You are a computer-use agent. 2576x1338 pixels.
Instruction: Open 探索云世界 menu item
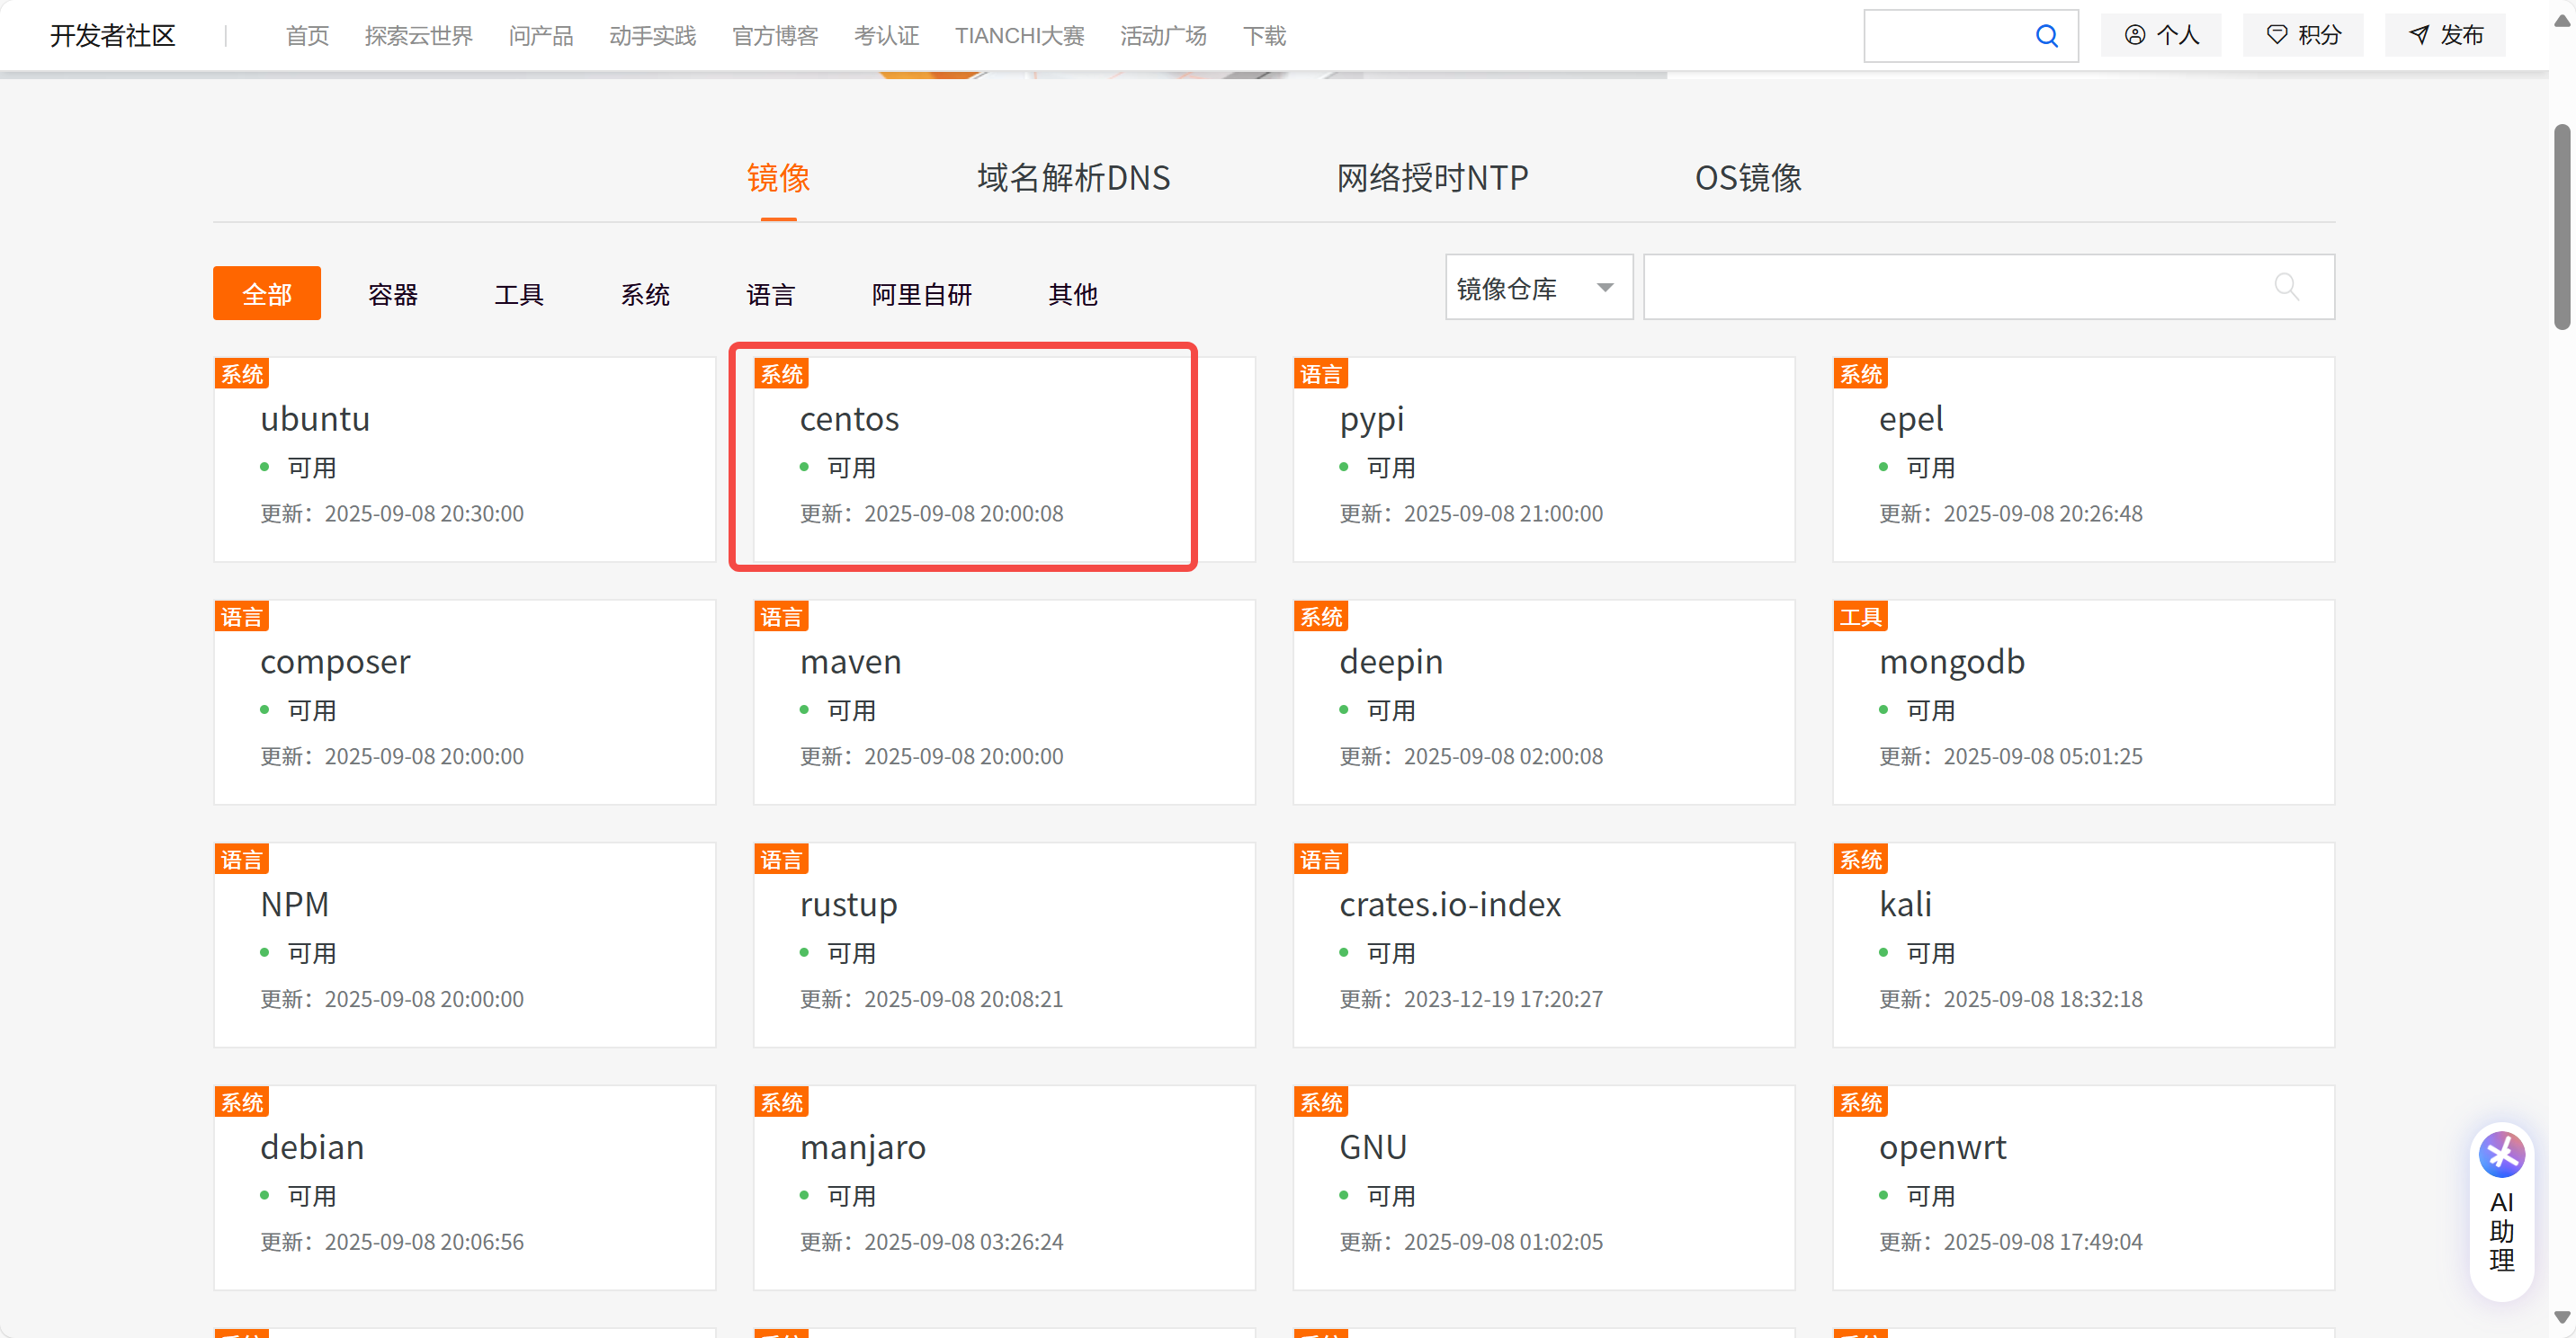(418, 36)
